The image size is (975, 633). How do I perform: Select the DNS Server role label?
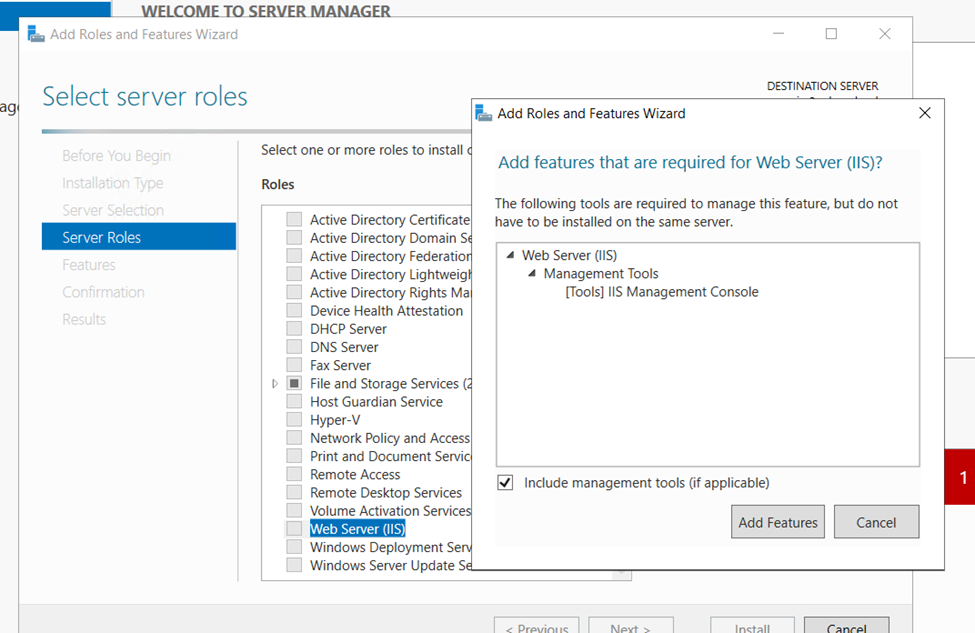(344, 347)
